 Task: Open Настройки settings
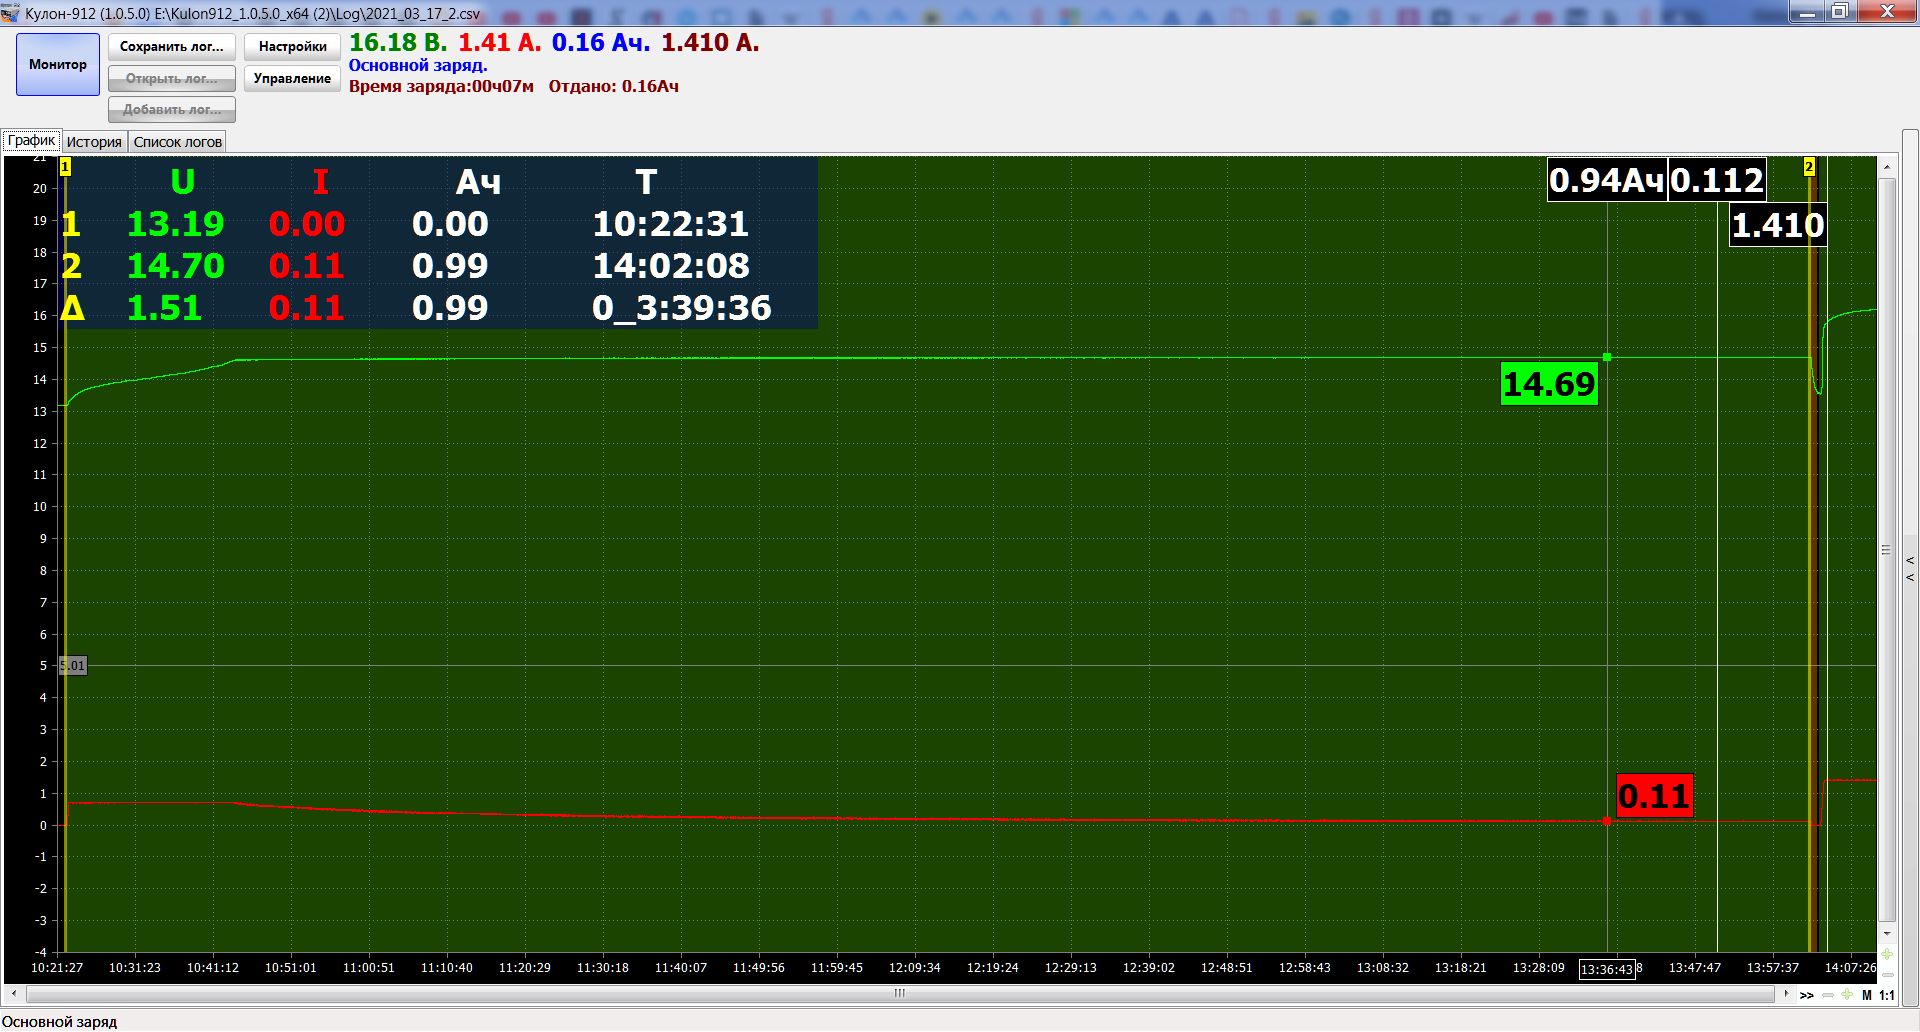click(292, 47)
